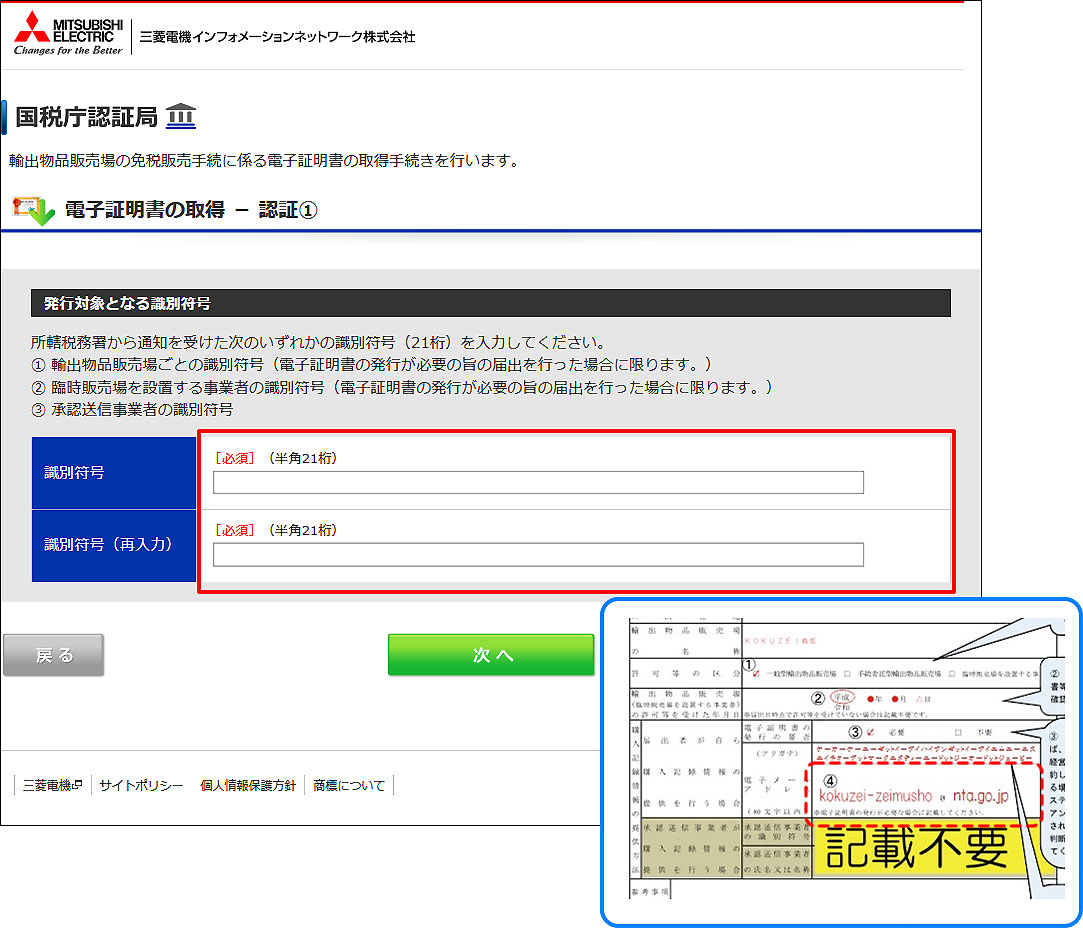The width and height of the screenshot is (1083, 928).
Task: Open the サイトポリシー footer link
Action: pos(141,786)
